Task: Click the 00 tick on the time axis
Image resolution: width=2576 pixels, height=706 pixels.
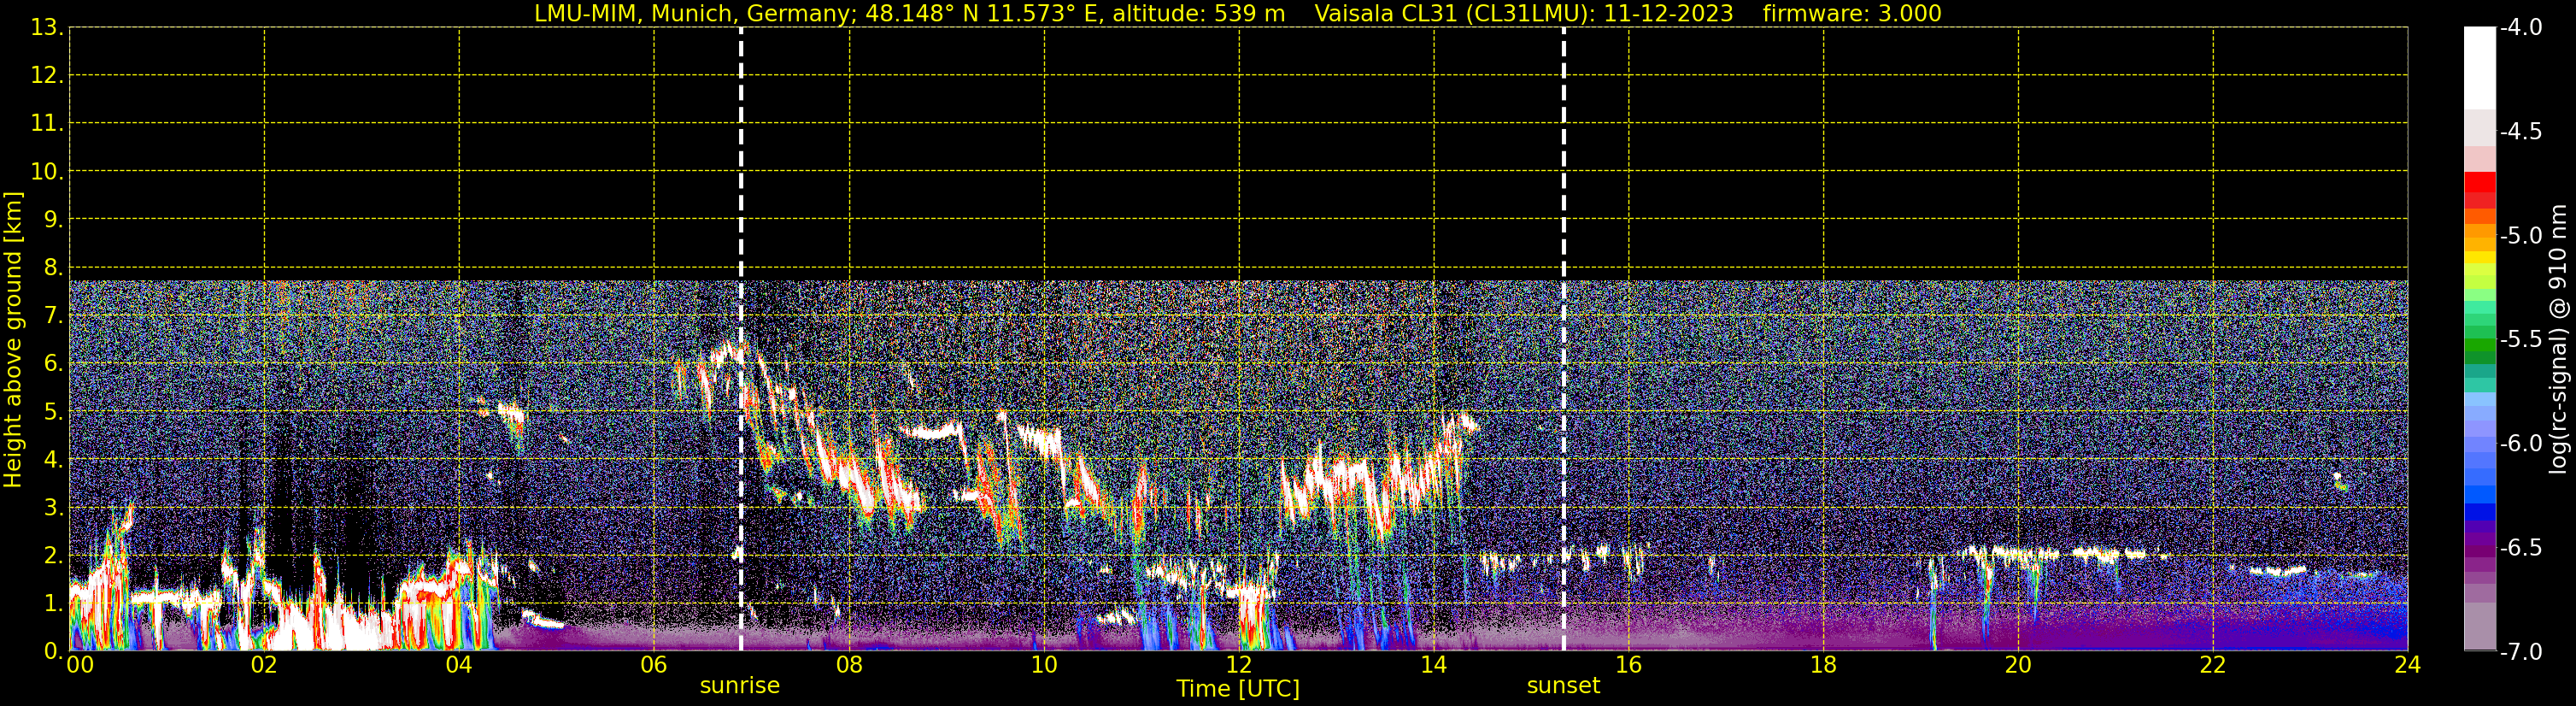Action: pos(79,665)
